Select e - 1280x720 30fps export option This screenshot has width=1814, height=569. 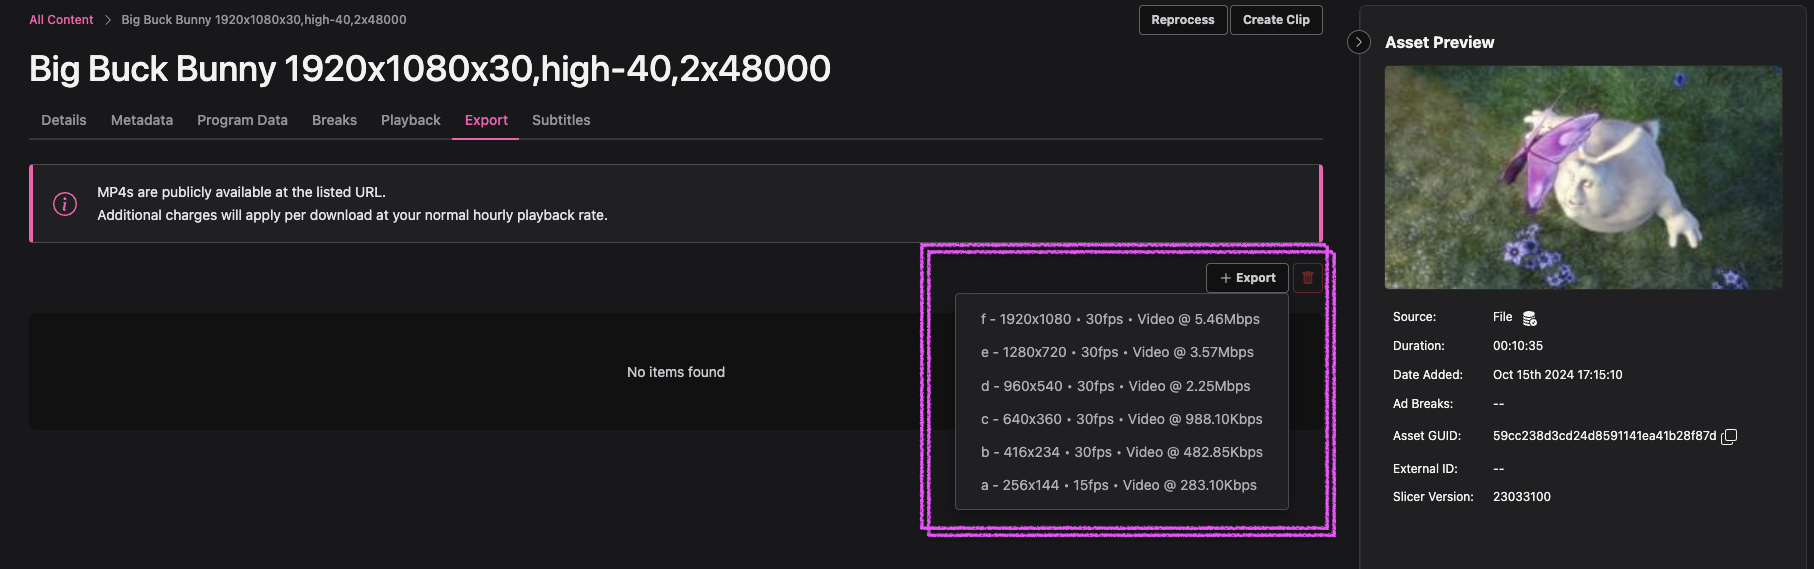tap(1121, 352)
